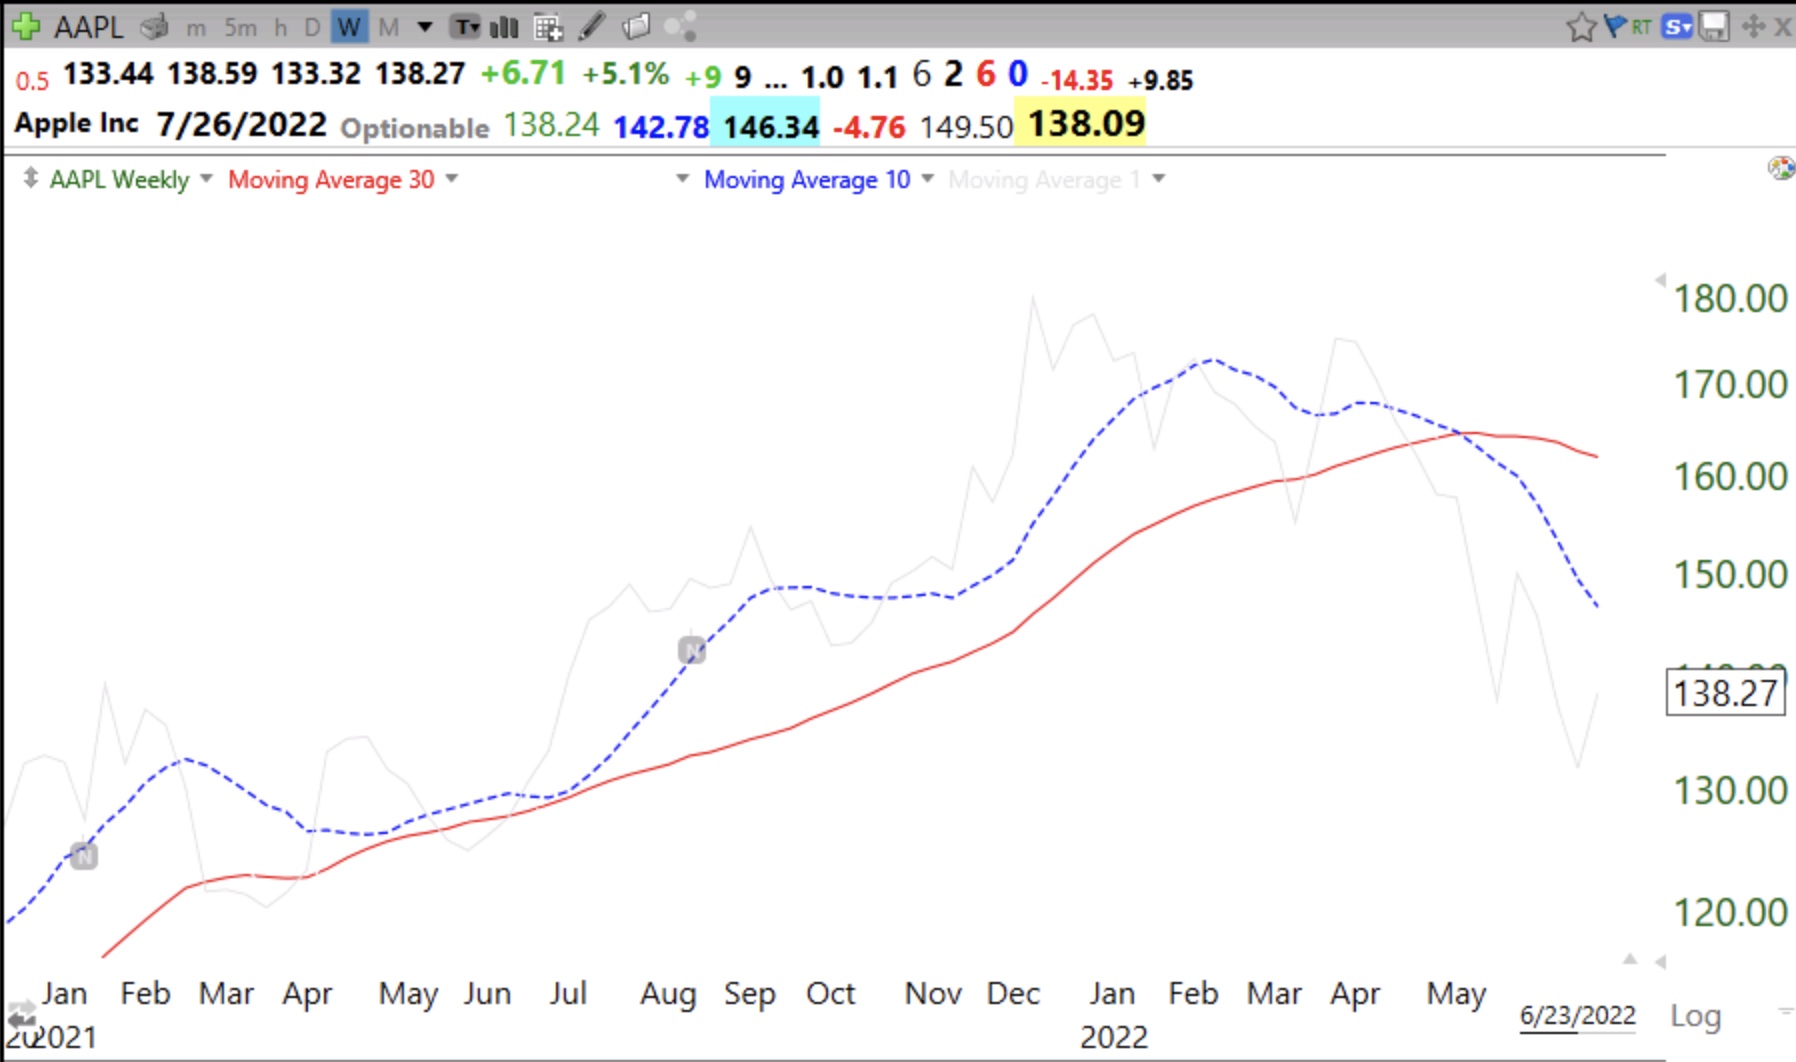Click the news icon next to AAPL
1796x1062 pixels.
pyautogui.click(x=154, y=27)
